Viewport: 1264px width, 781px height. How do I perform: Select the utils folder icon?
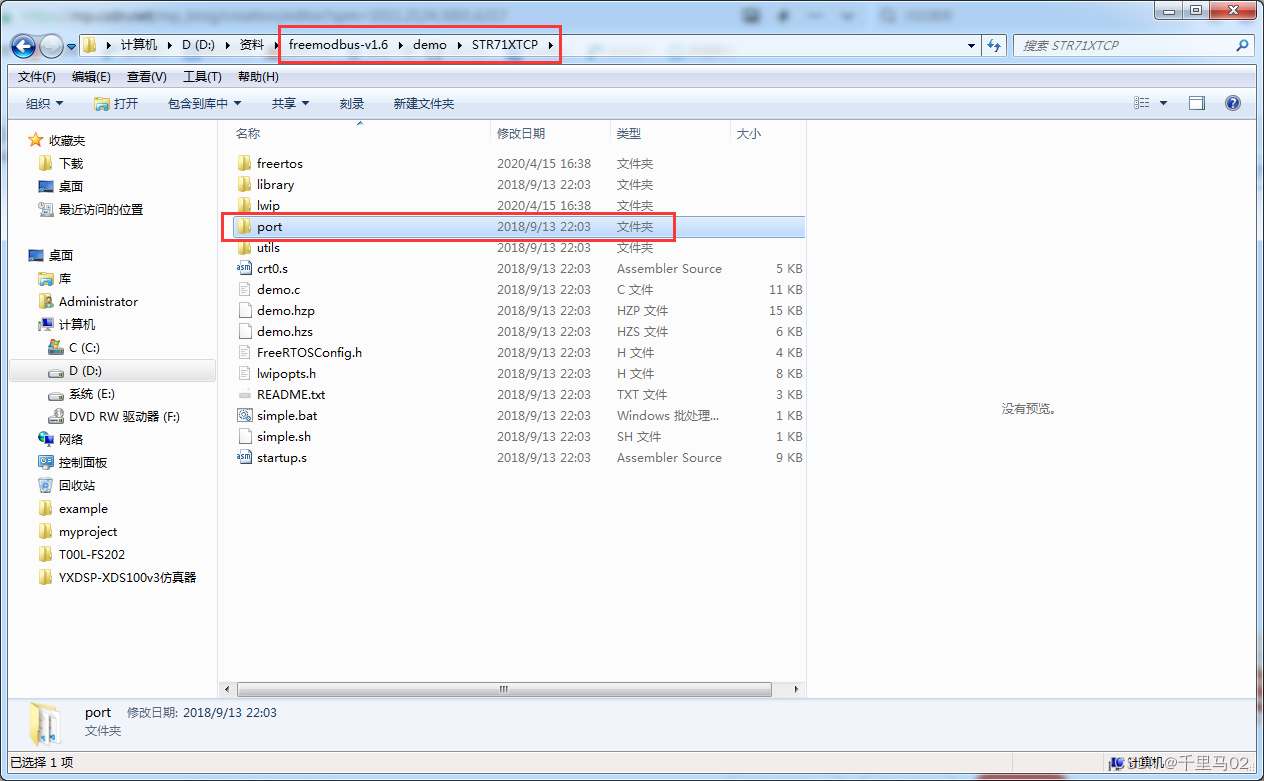[x=244, y=247]
